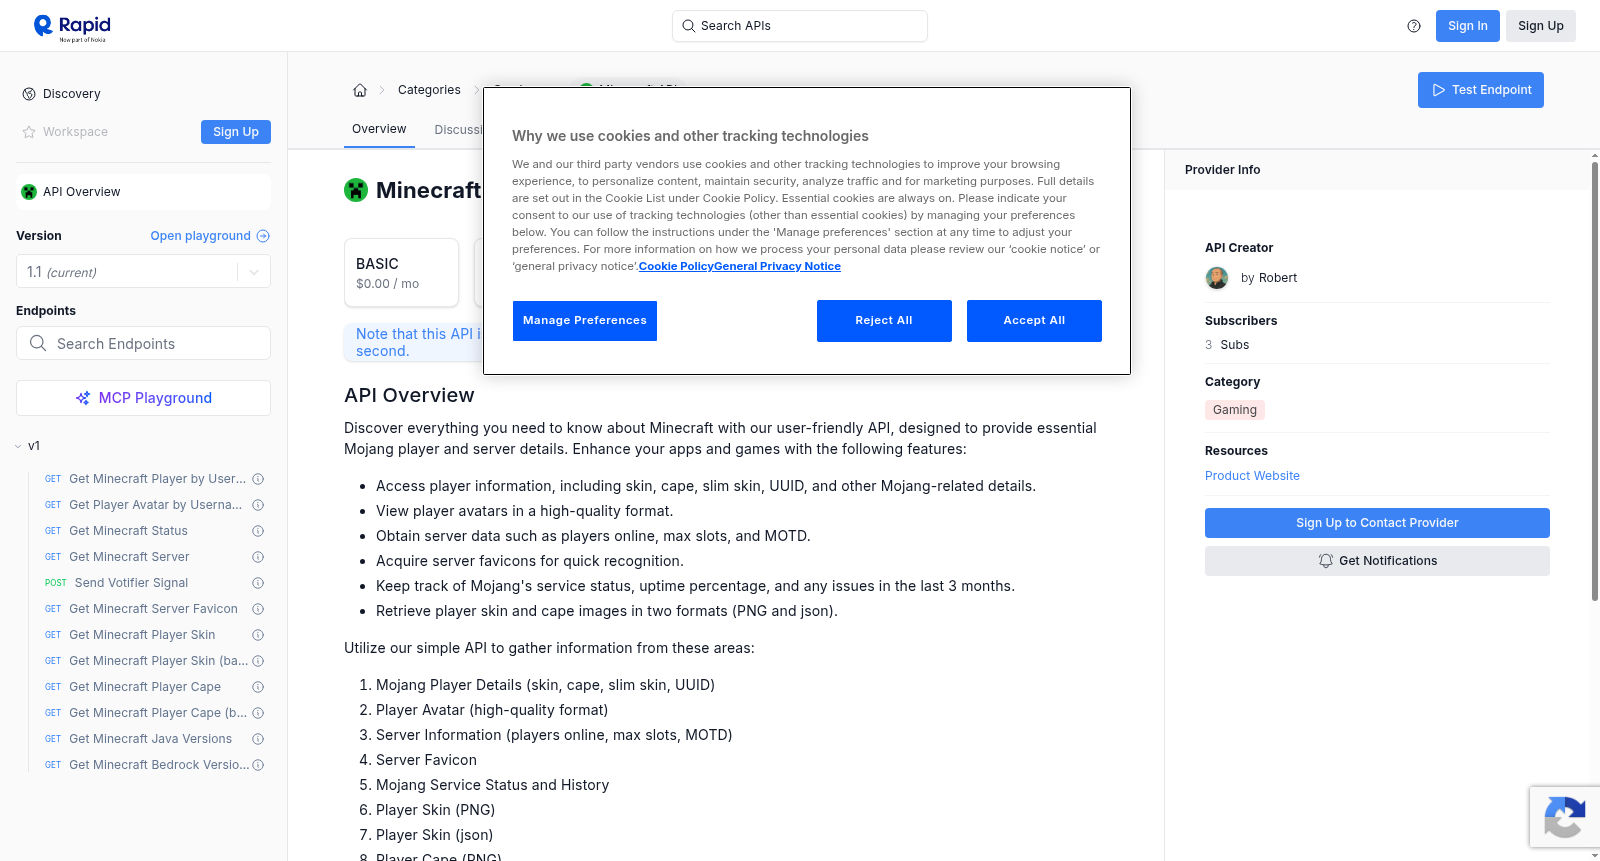Image resolution: width=1600 pixels, height=861 pixels.
Task: Click Reject All cookies button
Action: tap(884, 321)
